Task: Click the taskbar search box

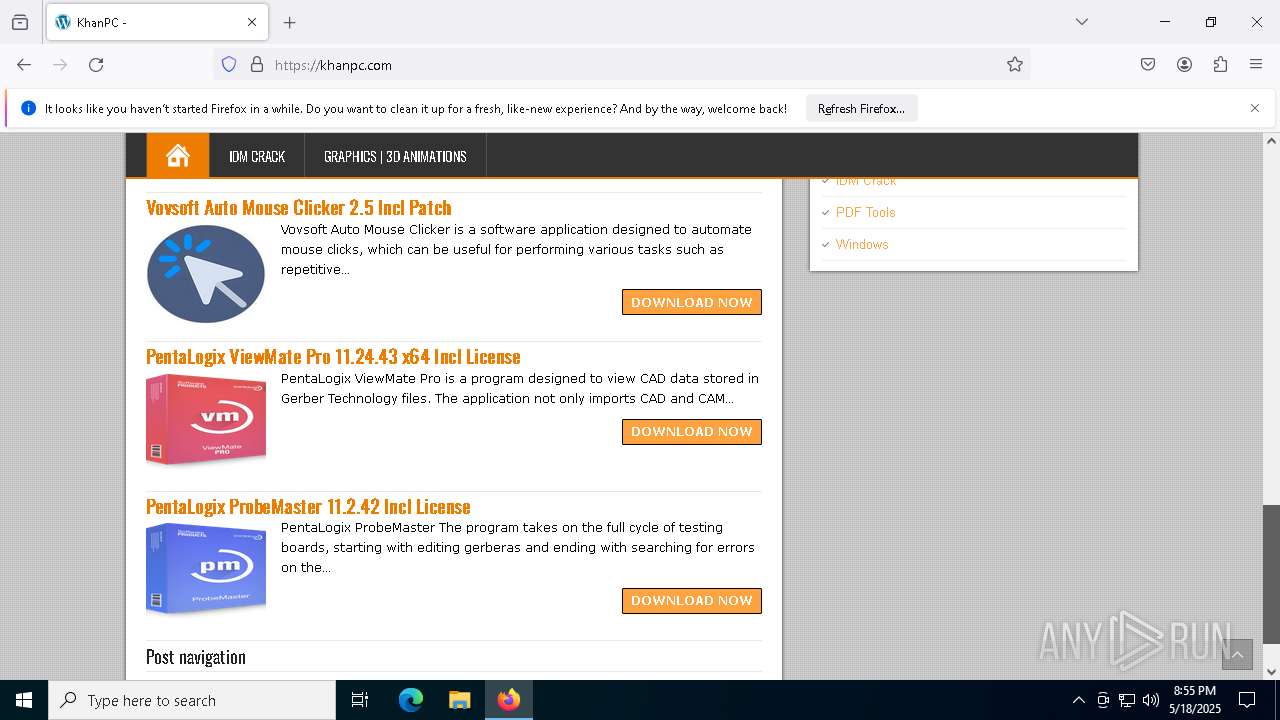Action: pyautogui.click(x=192, y=700)
